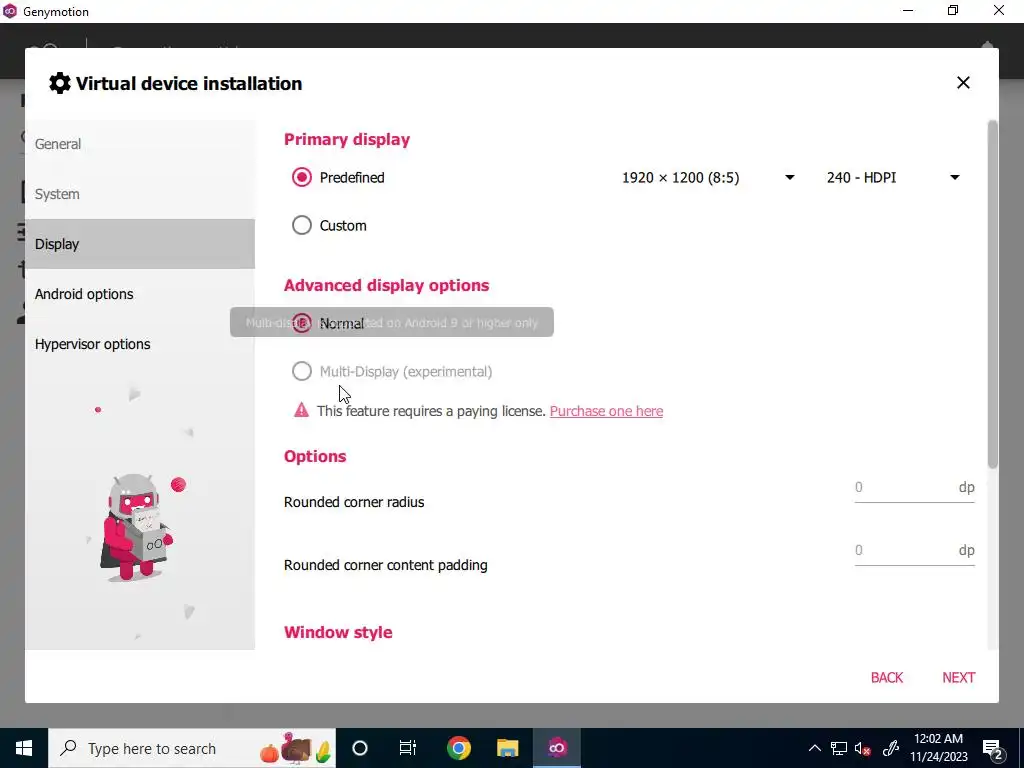This screenshot has width=1024, height=768.
Task: Click the BACK button
Action: [x=886, y=677]
